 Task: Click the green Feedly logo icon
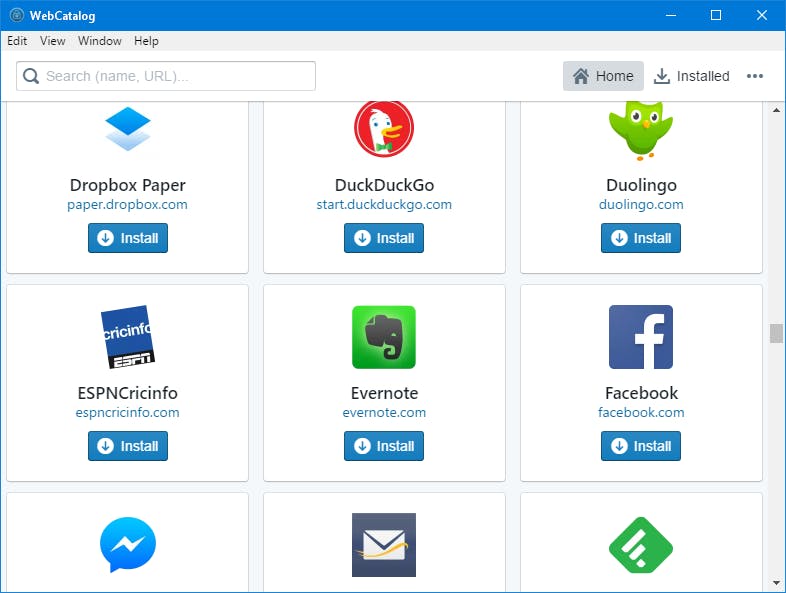point(641,545)
